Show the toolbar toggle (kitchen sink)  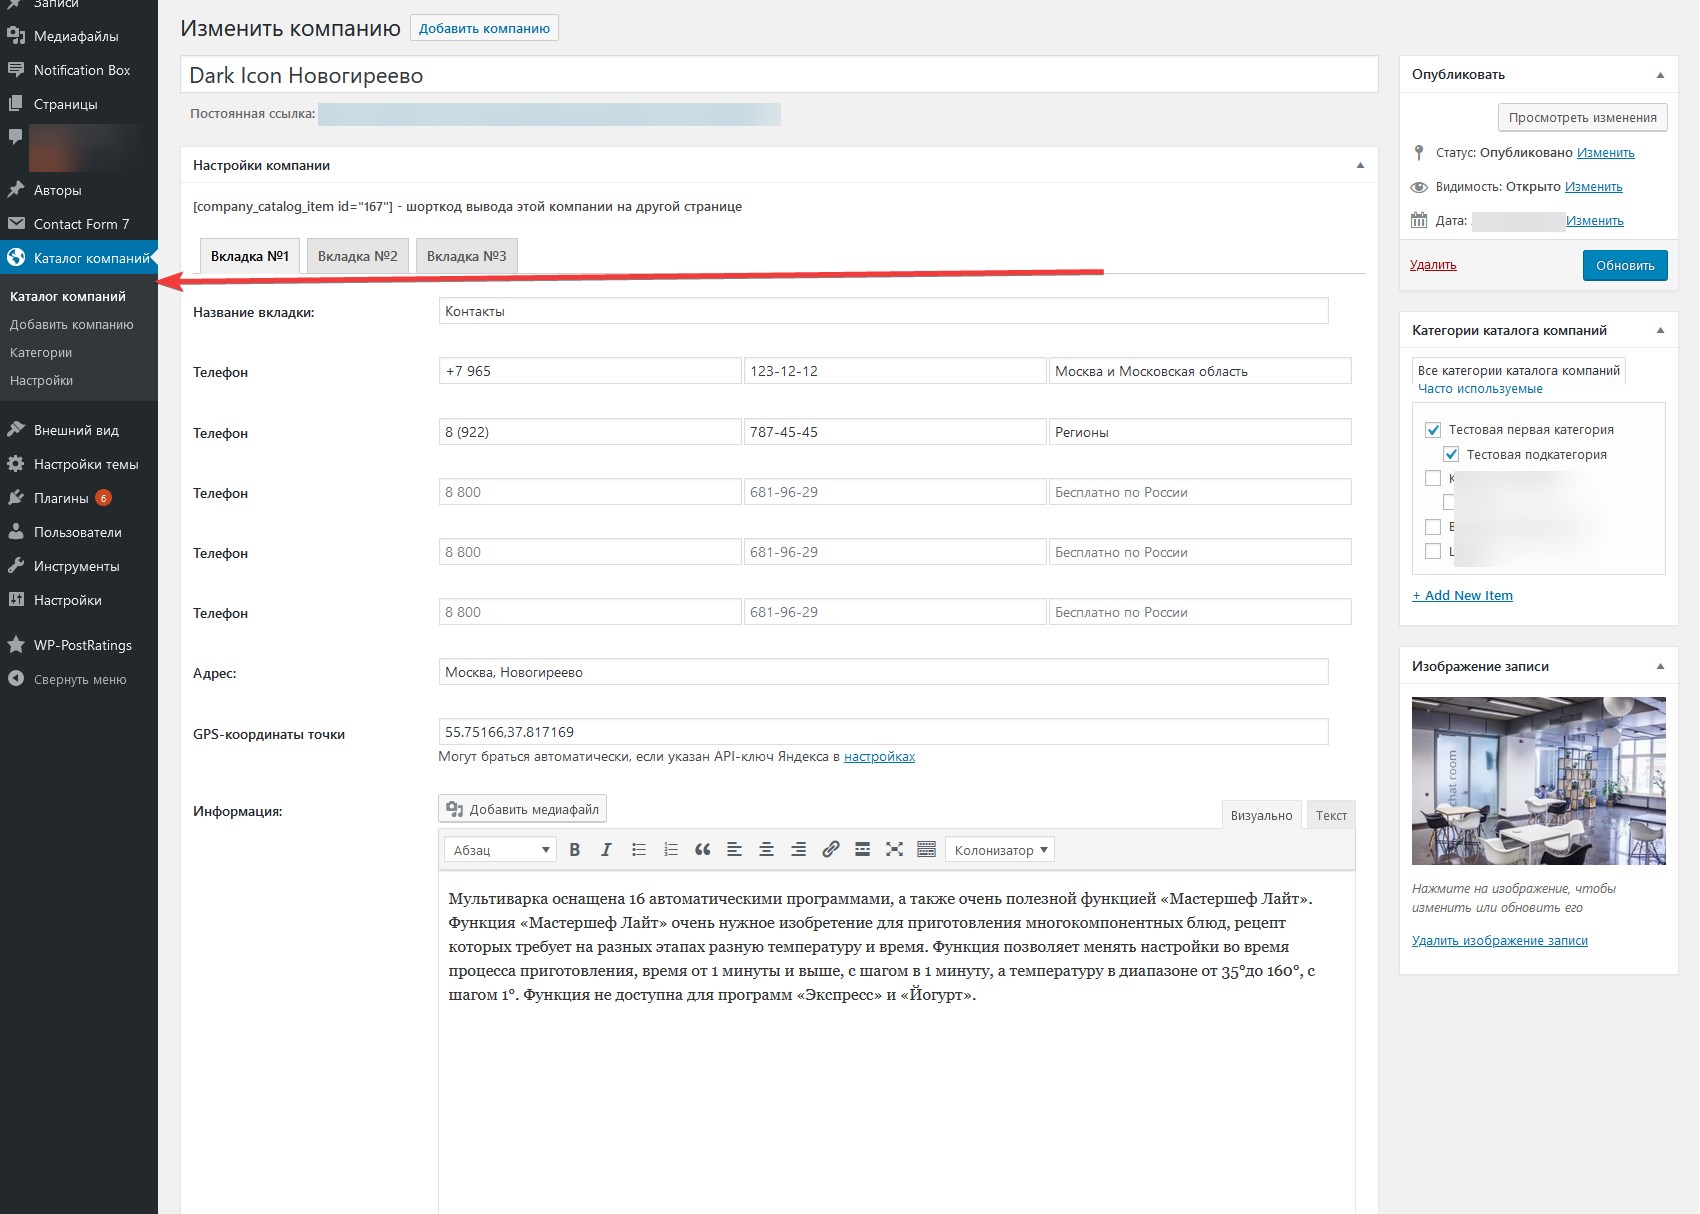coord(926,850)
